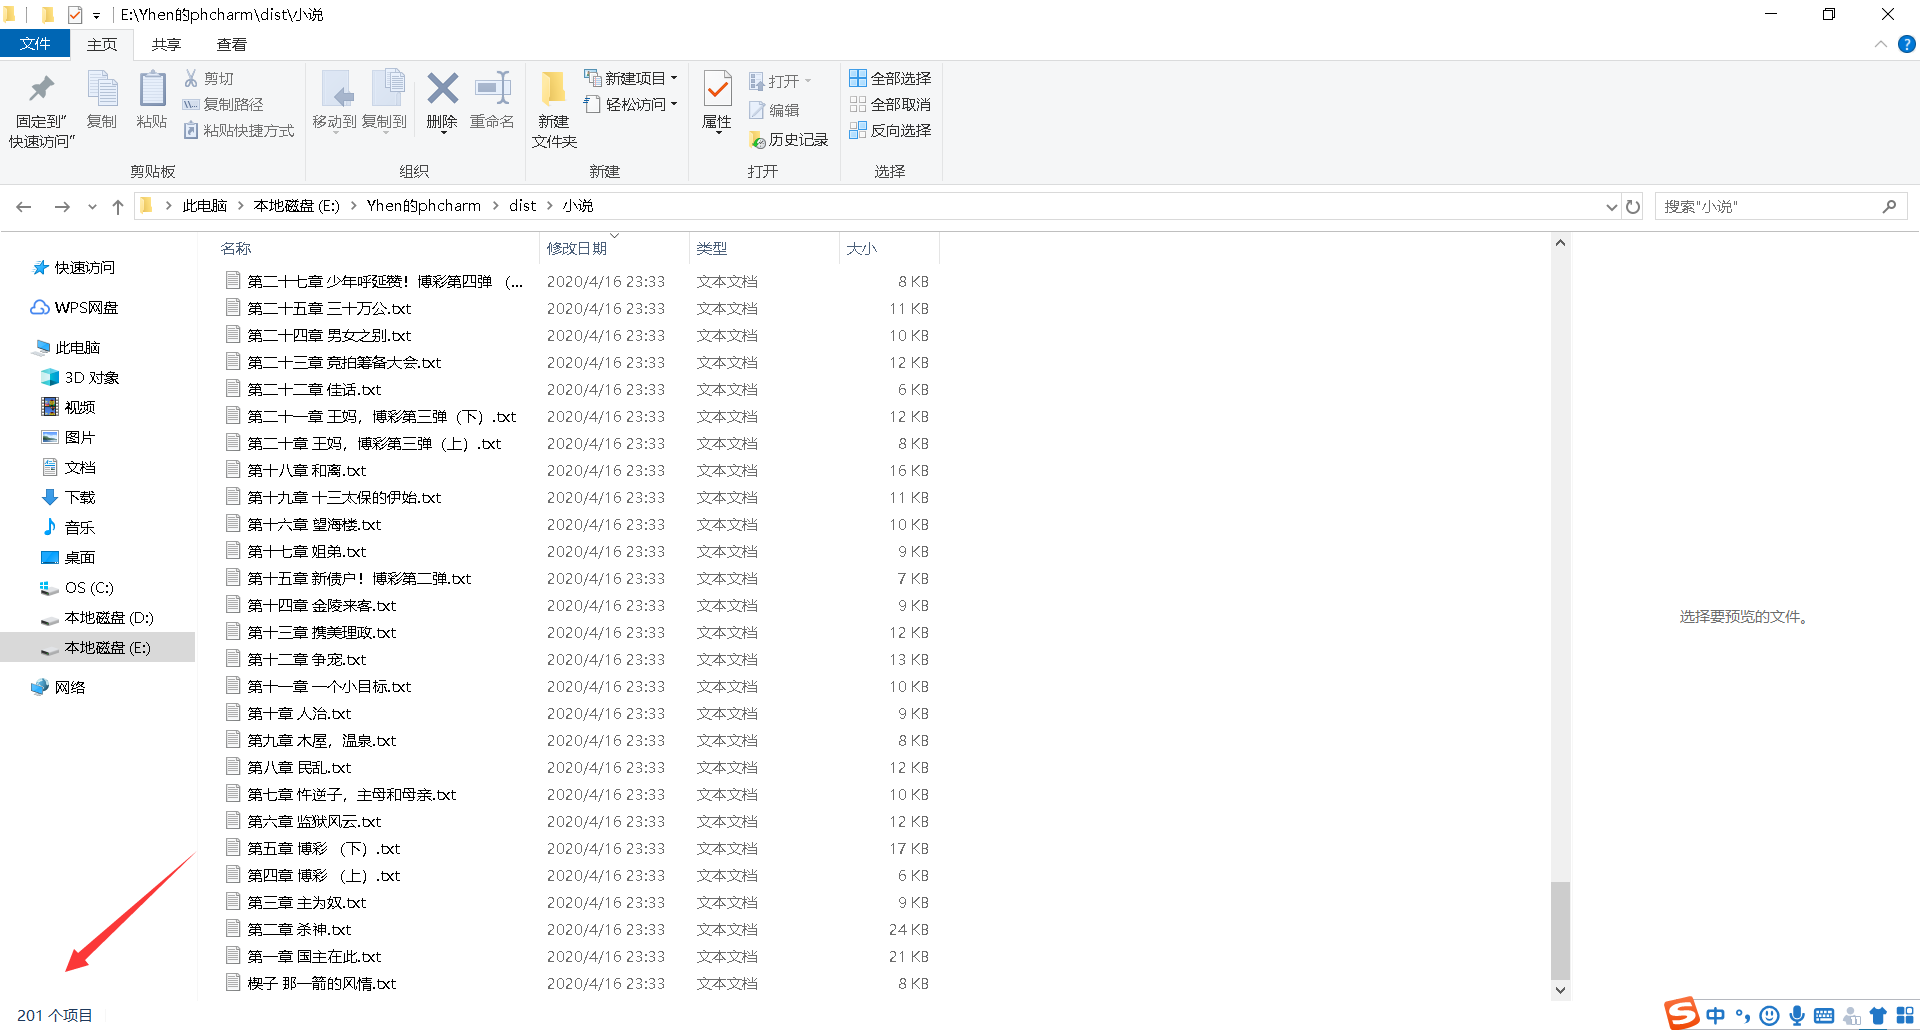Image resolution: width=1920 pixels, height=1030 pixels.
Task: Click the Pin to Quick Access icon
Action: tap(41, 90)
